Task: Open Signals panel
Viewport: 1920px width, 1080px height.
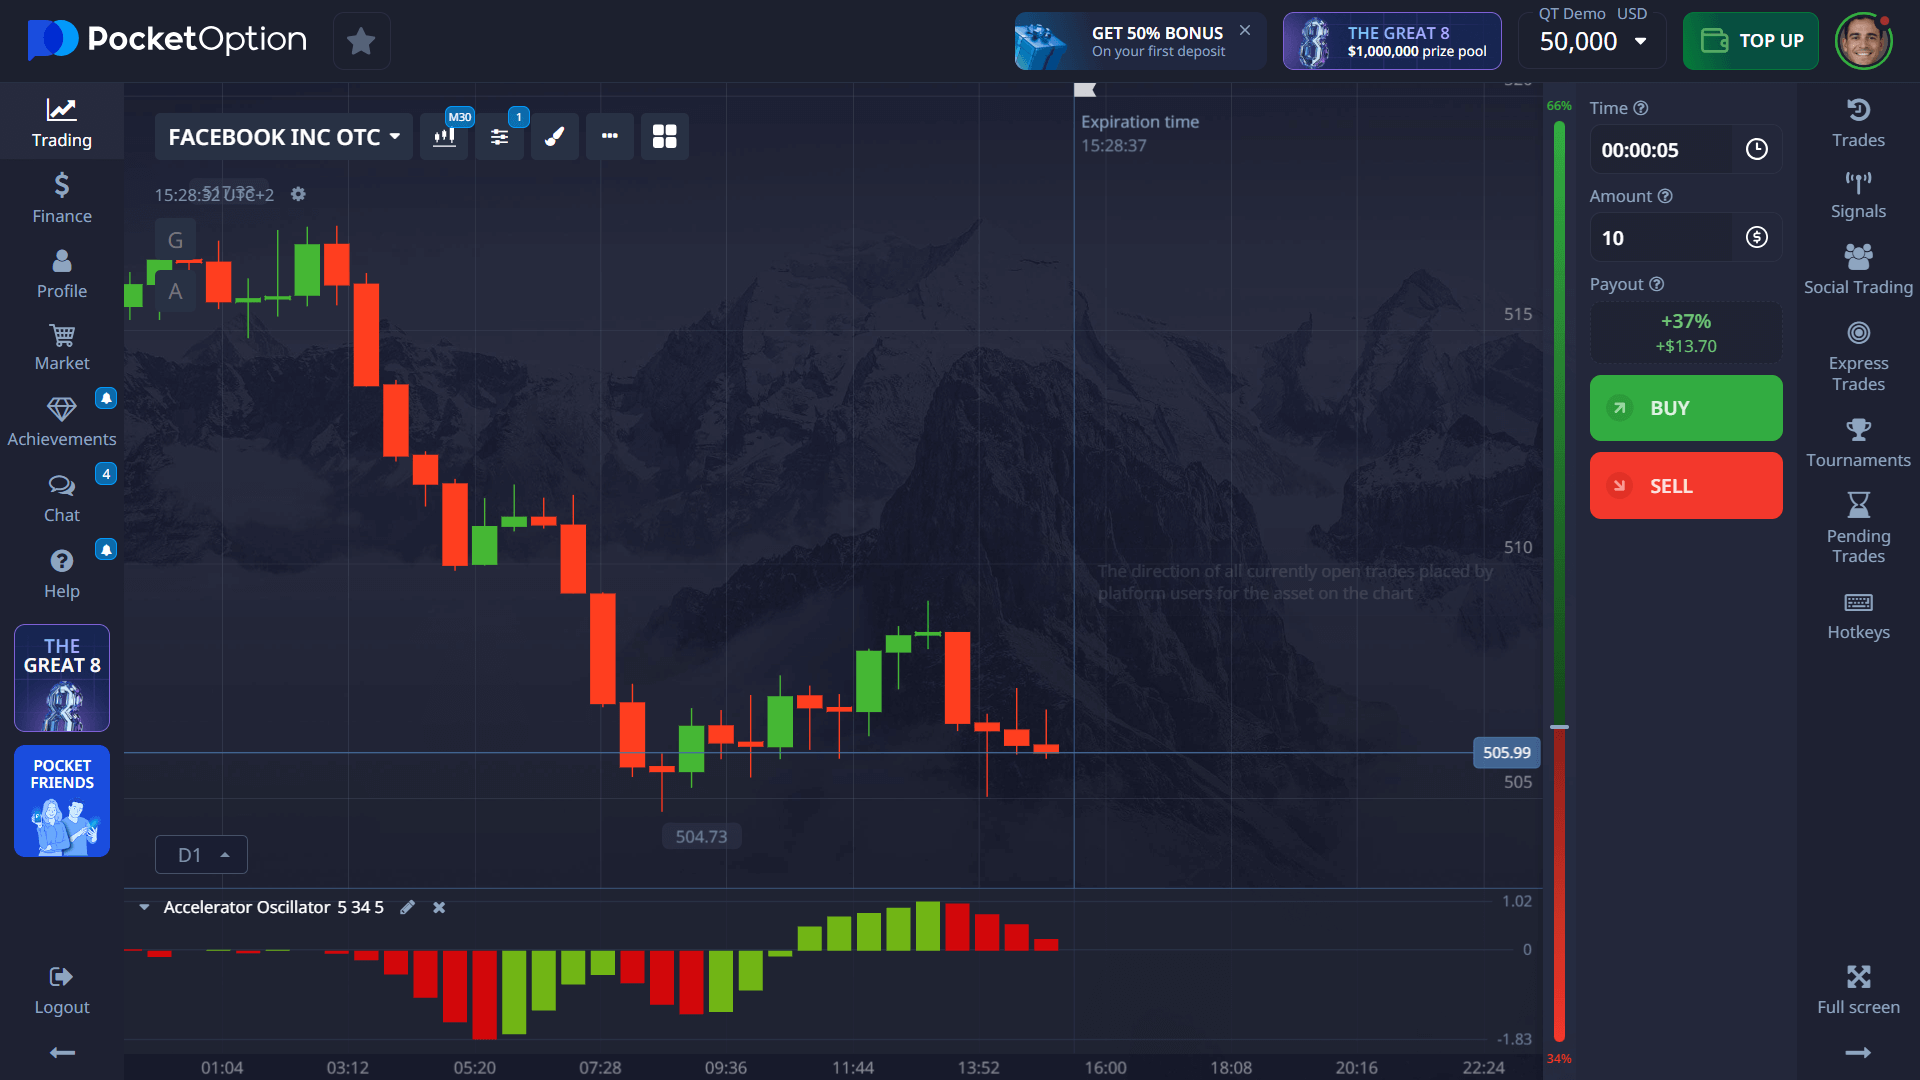Action: coord(1857,195)
